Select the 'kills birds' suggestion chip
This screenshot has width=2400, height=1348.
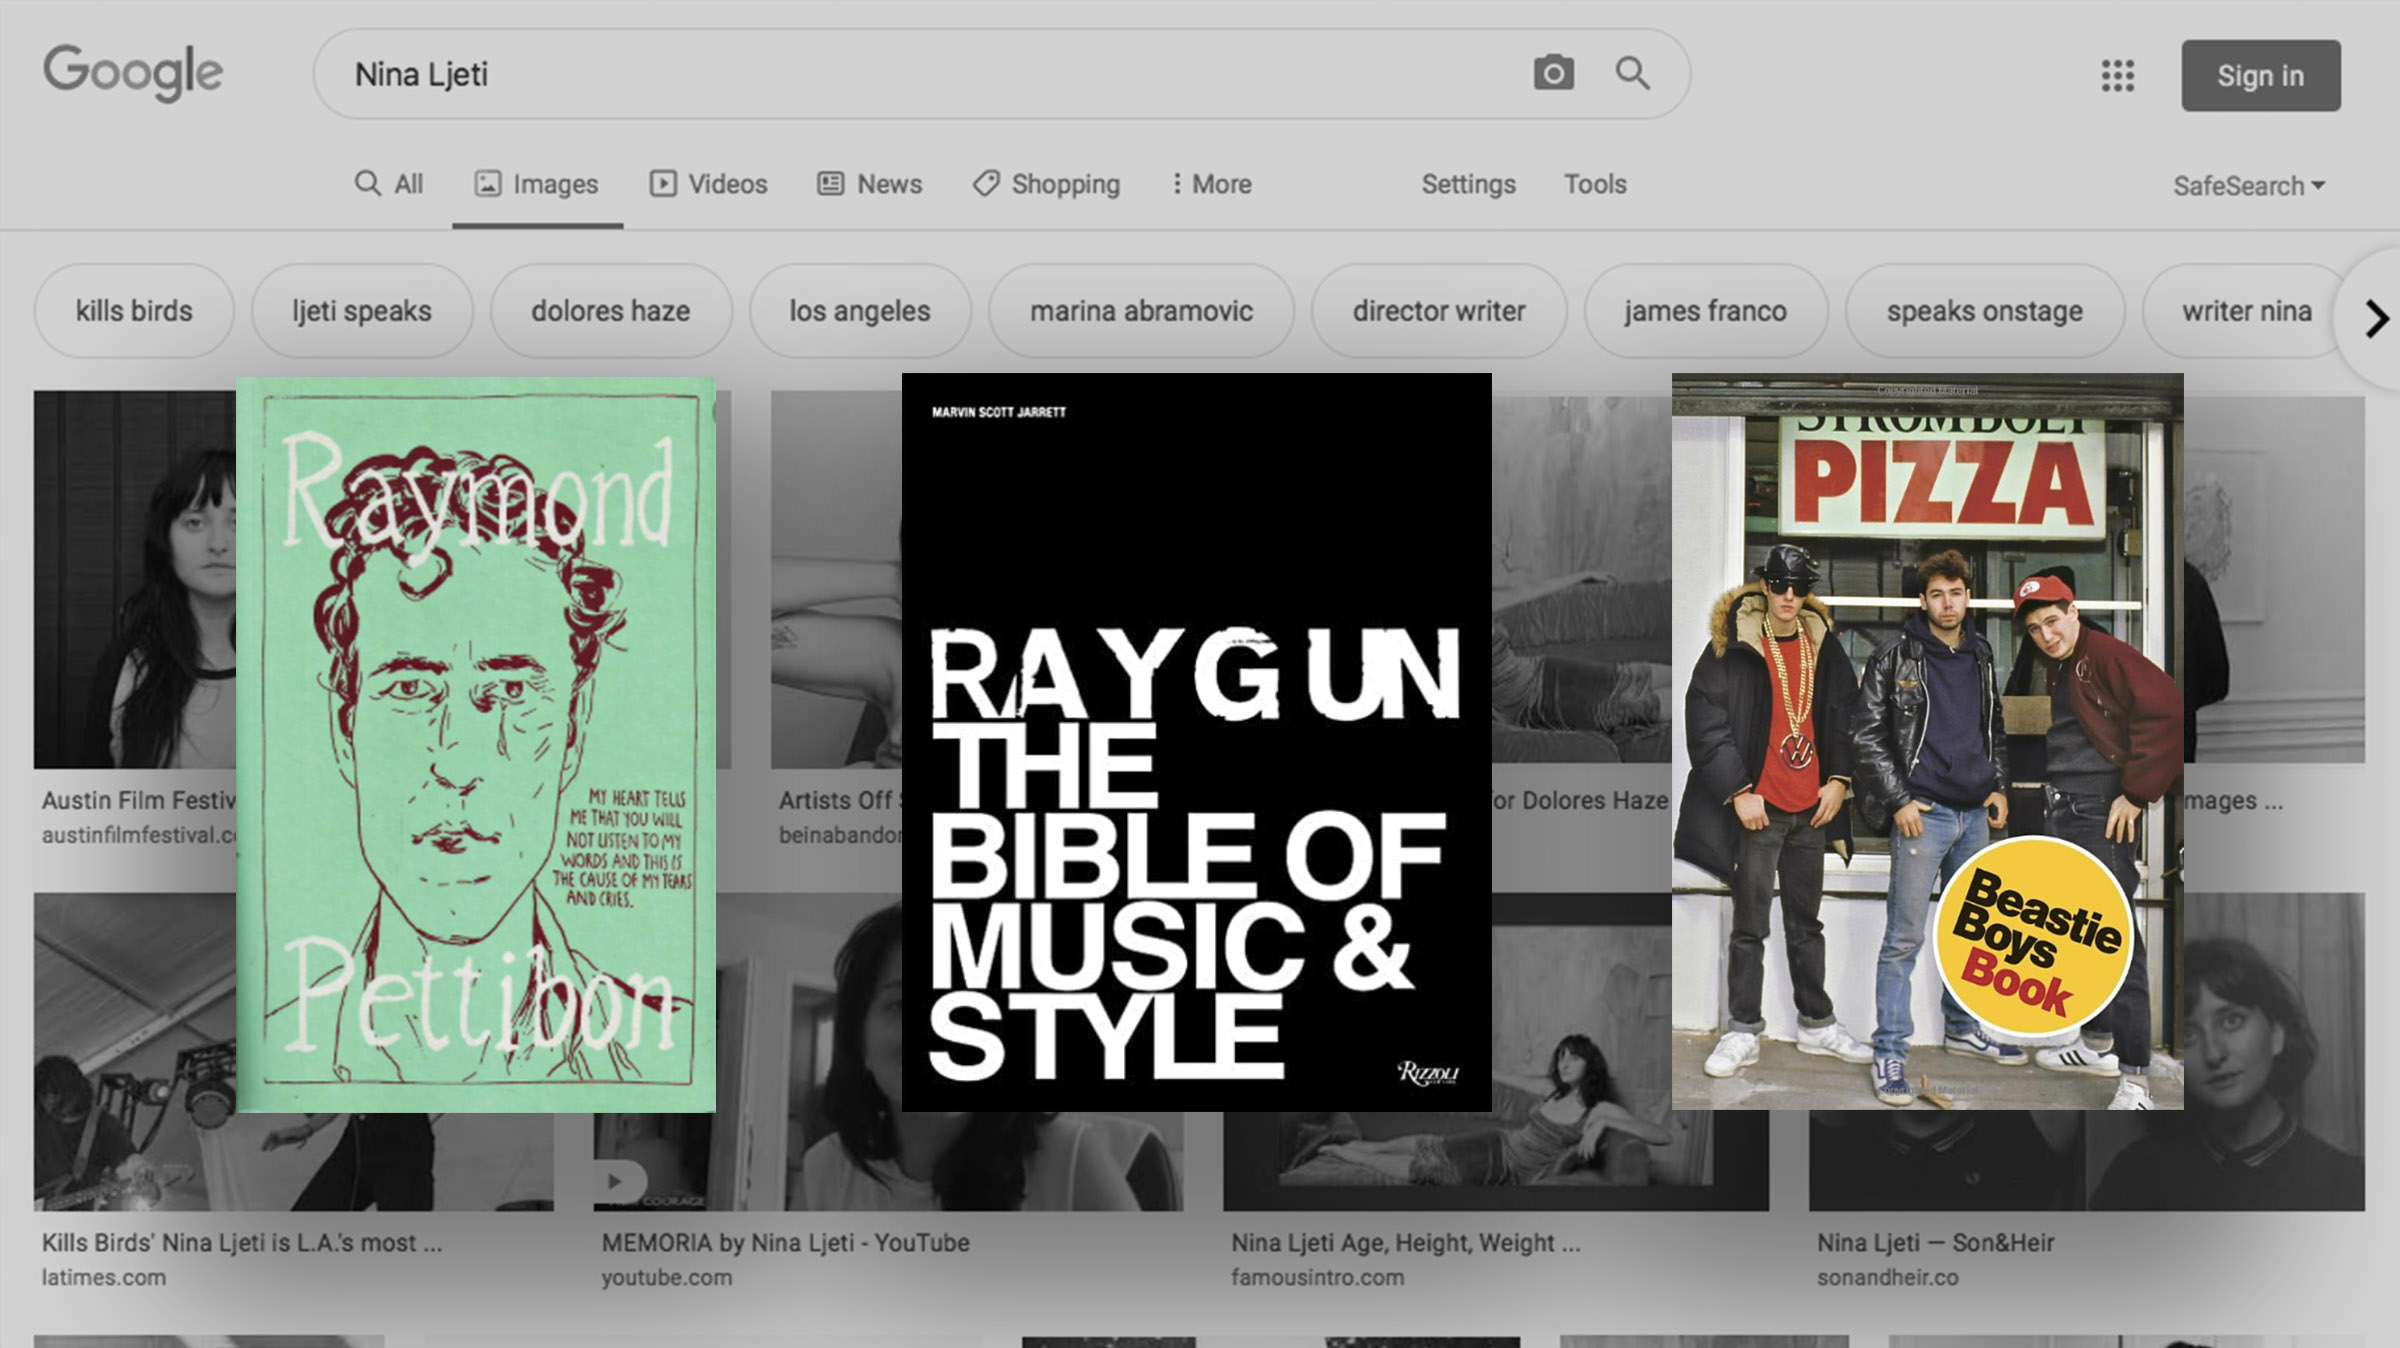[x=134, y=311]
